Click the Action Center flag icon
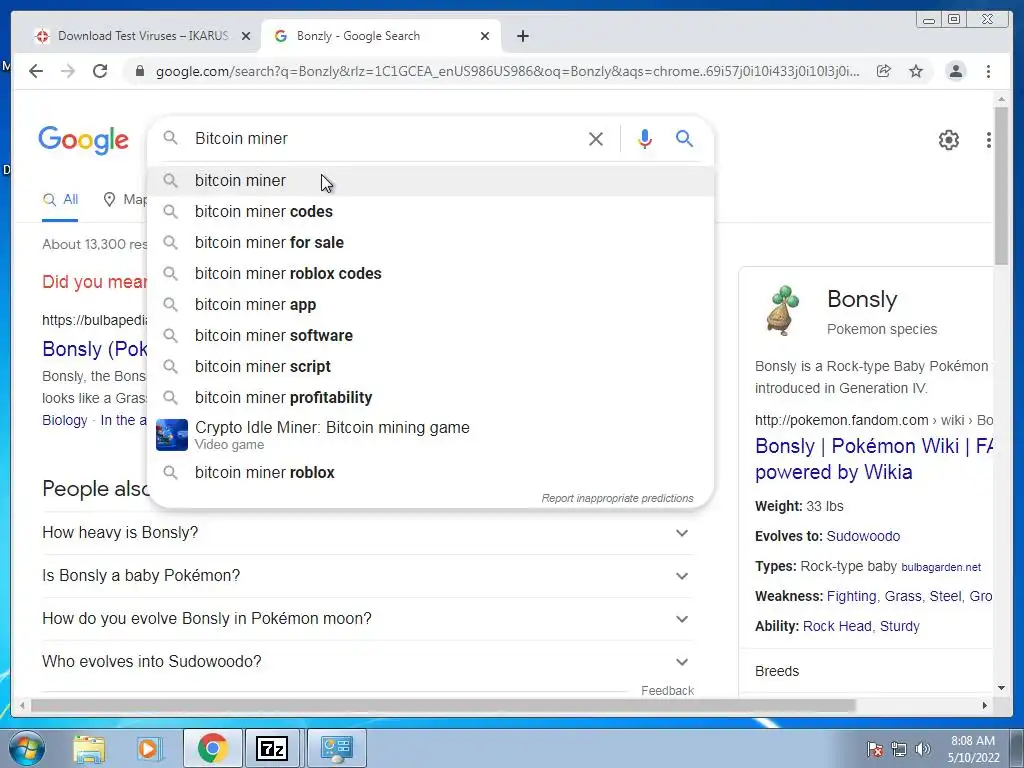1024x768 pixels. (875, 749)
